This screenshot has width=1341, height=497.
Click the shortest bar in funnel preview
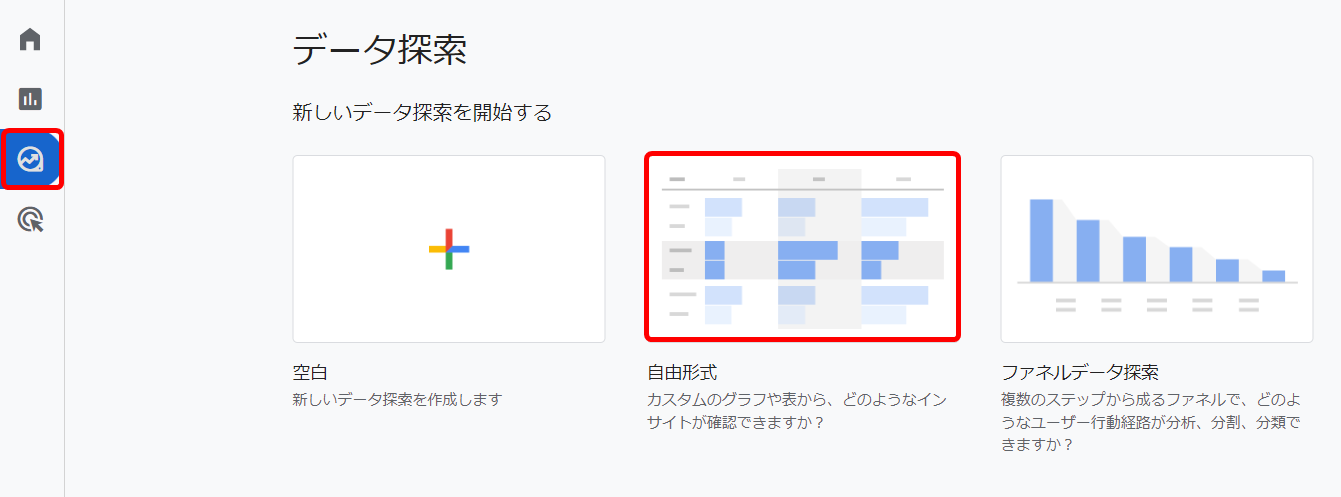pos(1273,276)
